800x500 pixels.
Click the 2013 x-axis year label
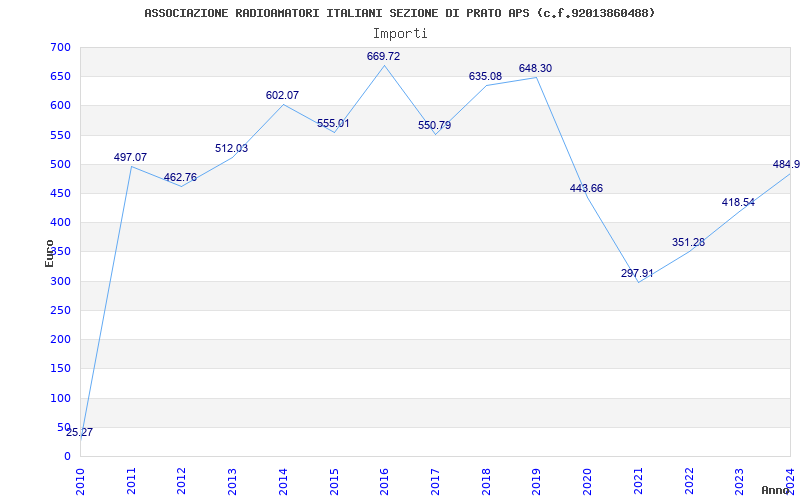(232, 481)
